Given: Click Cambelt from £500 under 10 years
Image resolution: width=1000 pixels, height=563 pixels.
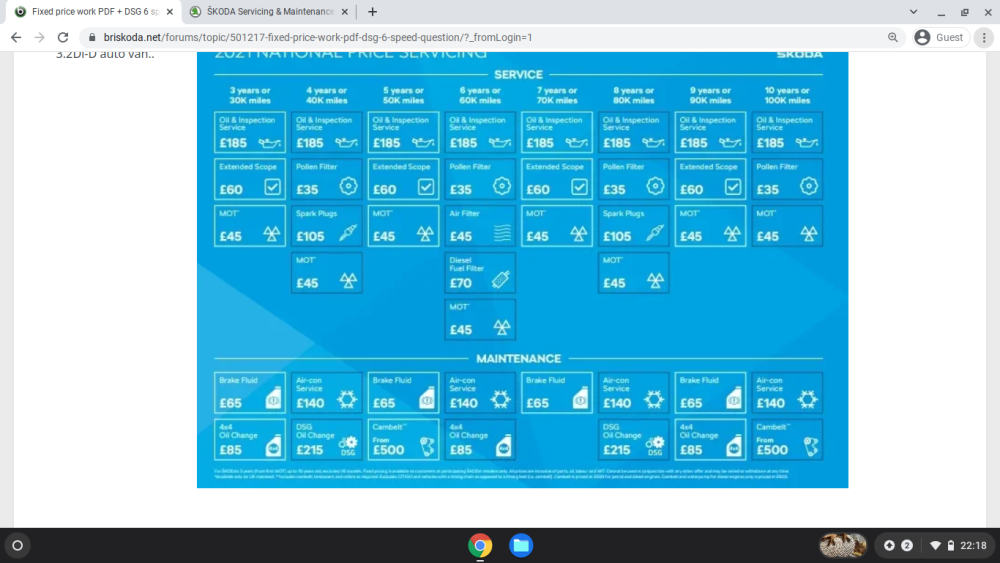Looking at the screenshot, I should click(x=787, y=440).
